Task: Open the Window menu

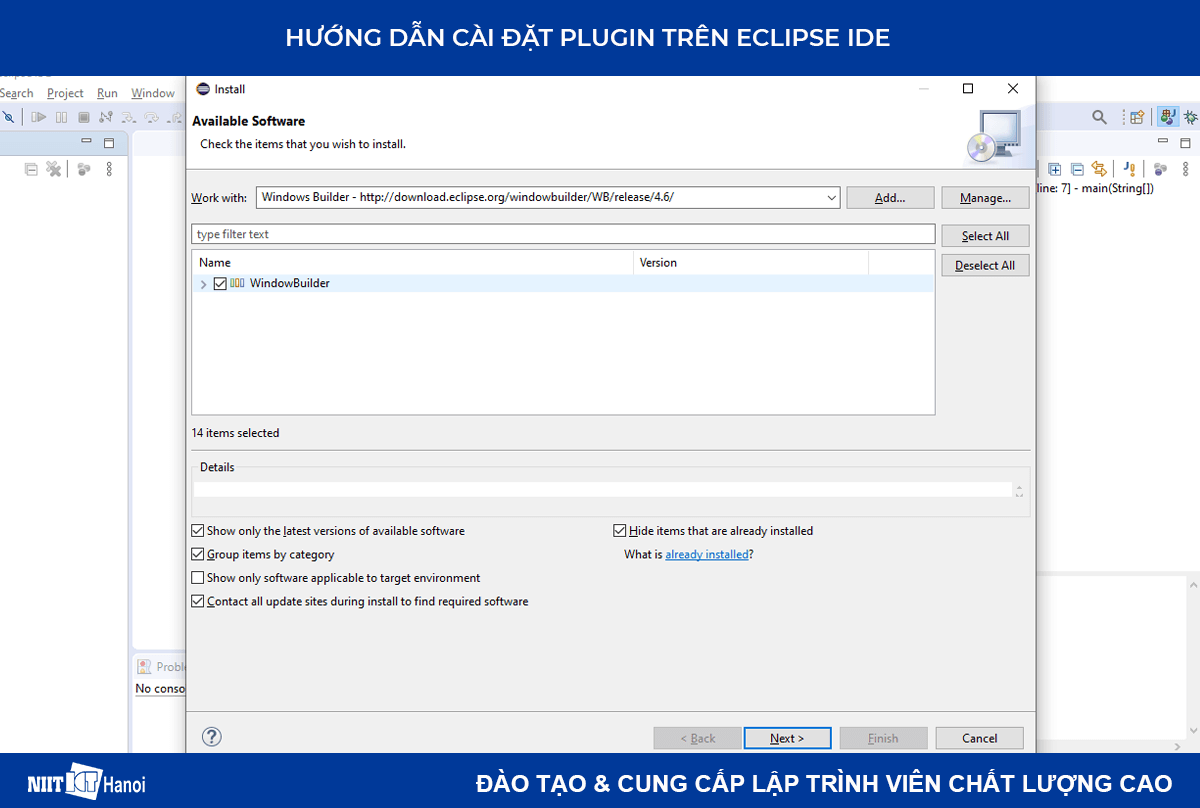Action: [x=152, y=92]
